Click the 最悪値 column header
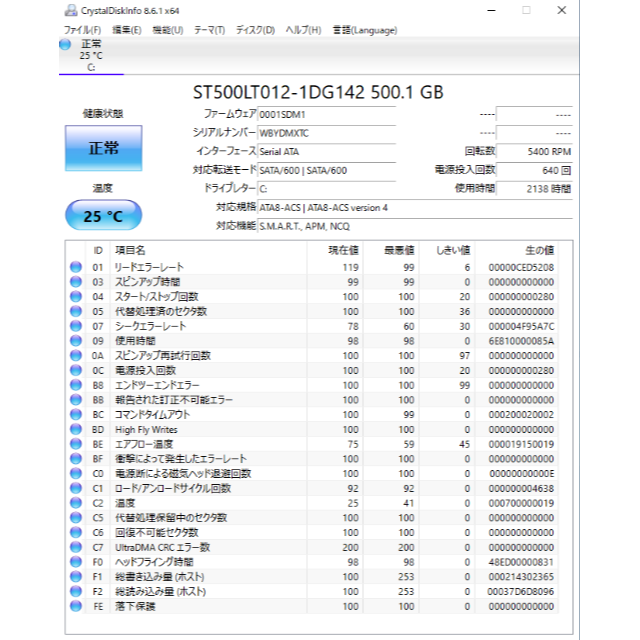Image resolution: width=640 pixels, height=640 pixels. pyautogui.click(x=391, y=250)
